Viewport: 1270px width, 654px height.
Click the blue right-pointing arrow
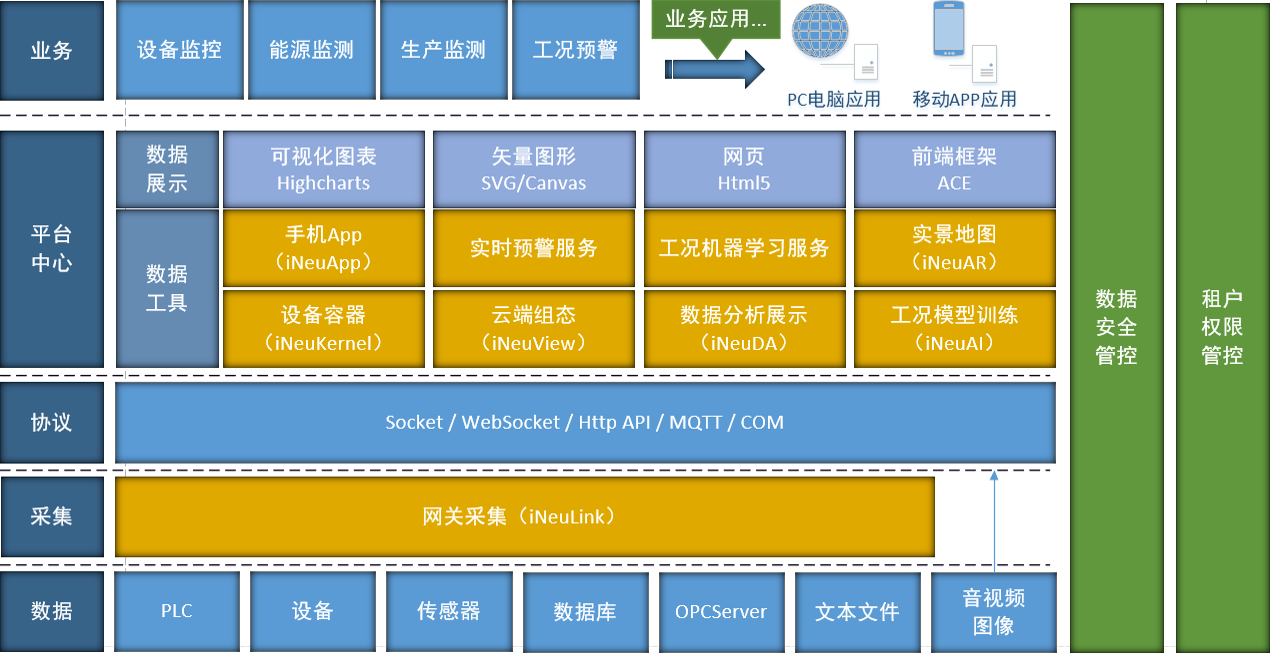(x=715, y=68)
